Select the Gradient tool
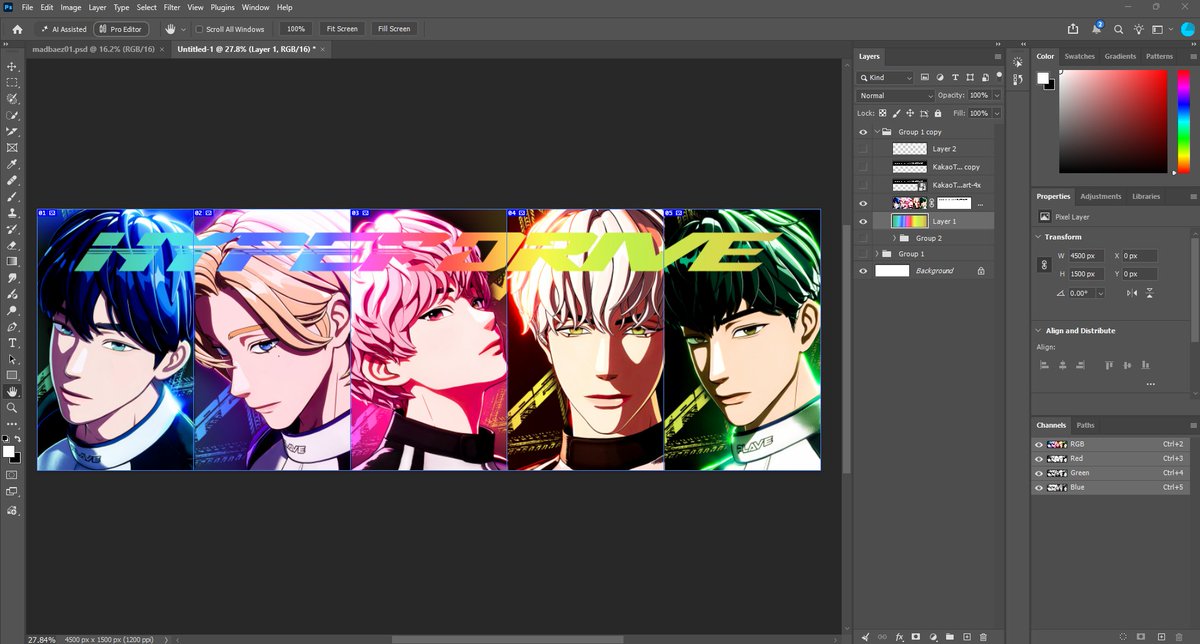The height and width of the screenshot is (644, 1200). pyautogui.click(x=12, y=262)
